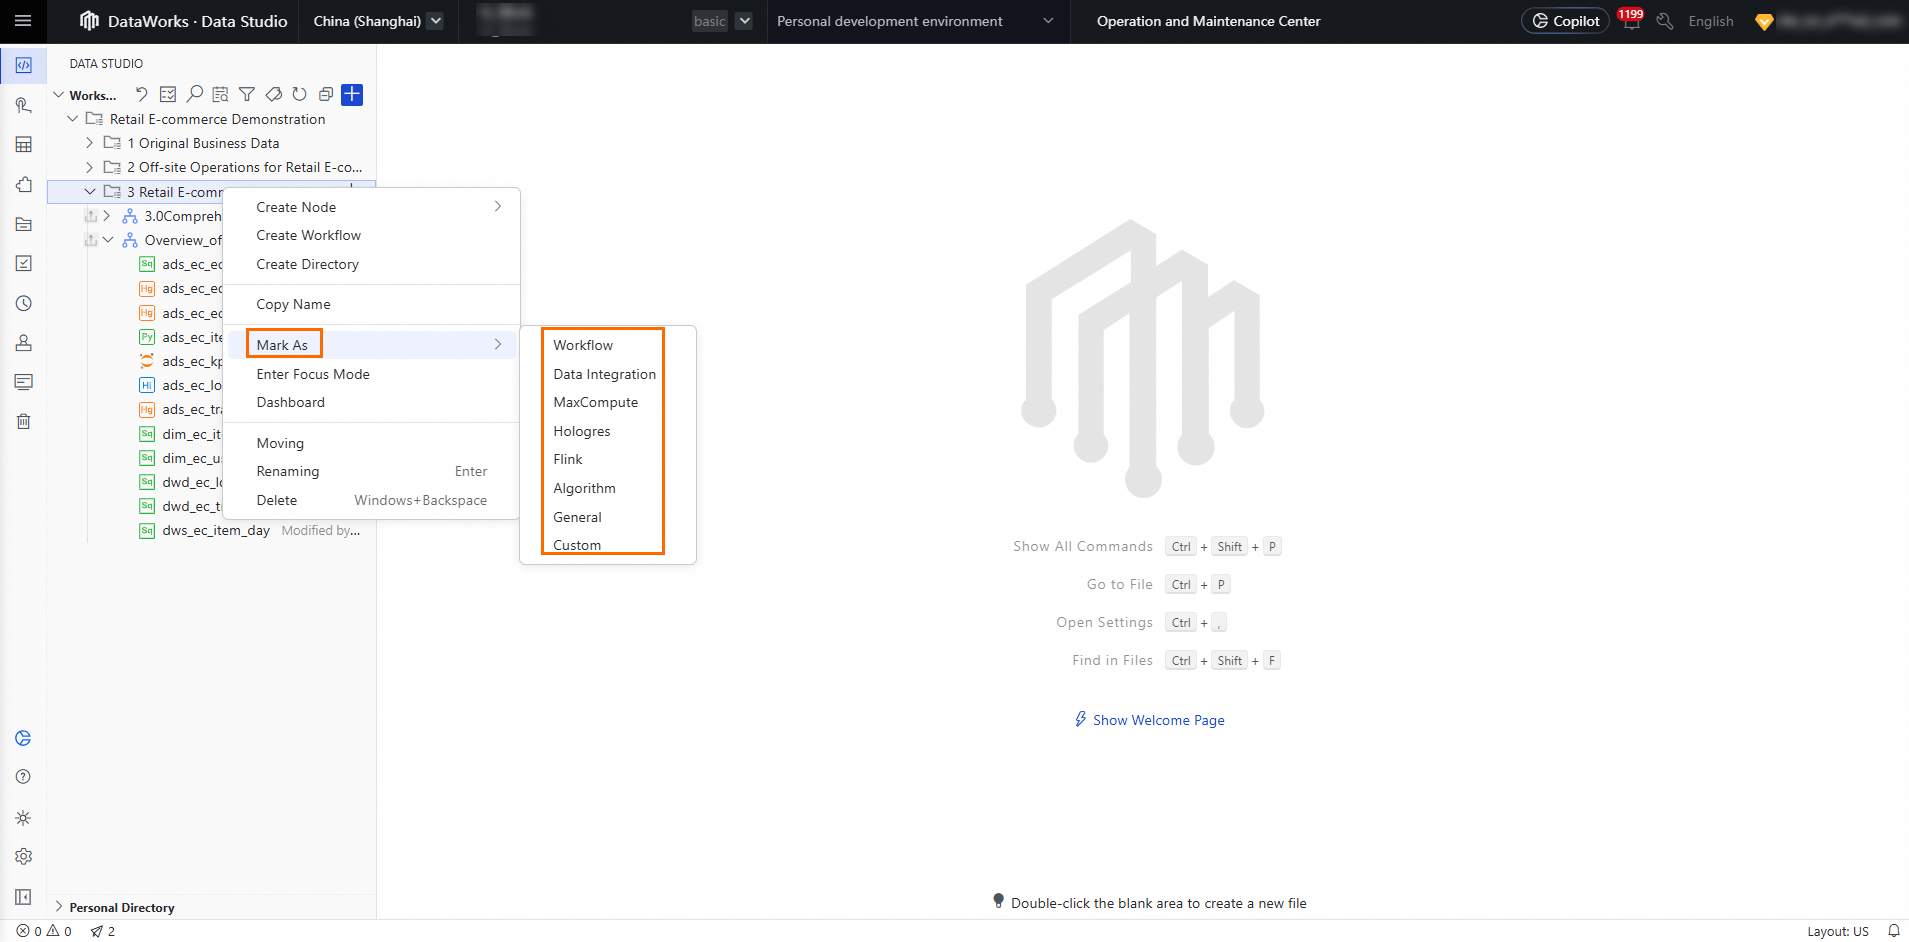1909x942 pixels.
Task: Collapse all folders with the stacked-squares icon
Action: [x=326, y=95]
